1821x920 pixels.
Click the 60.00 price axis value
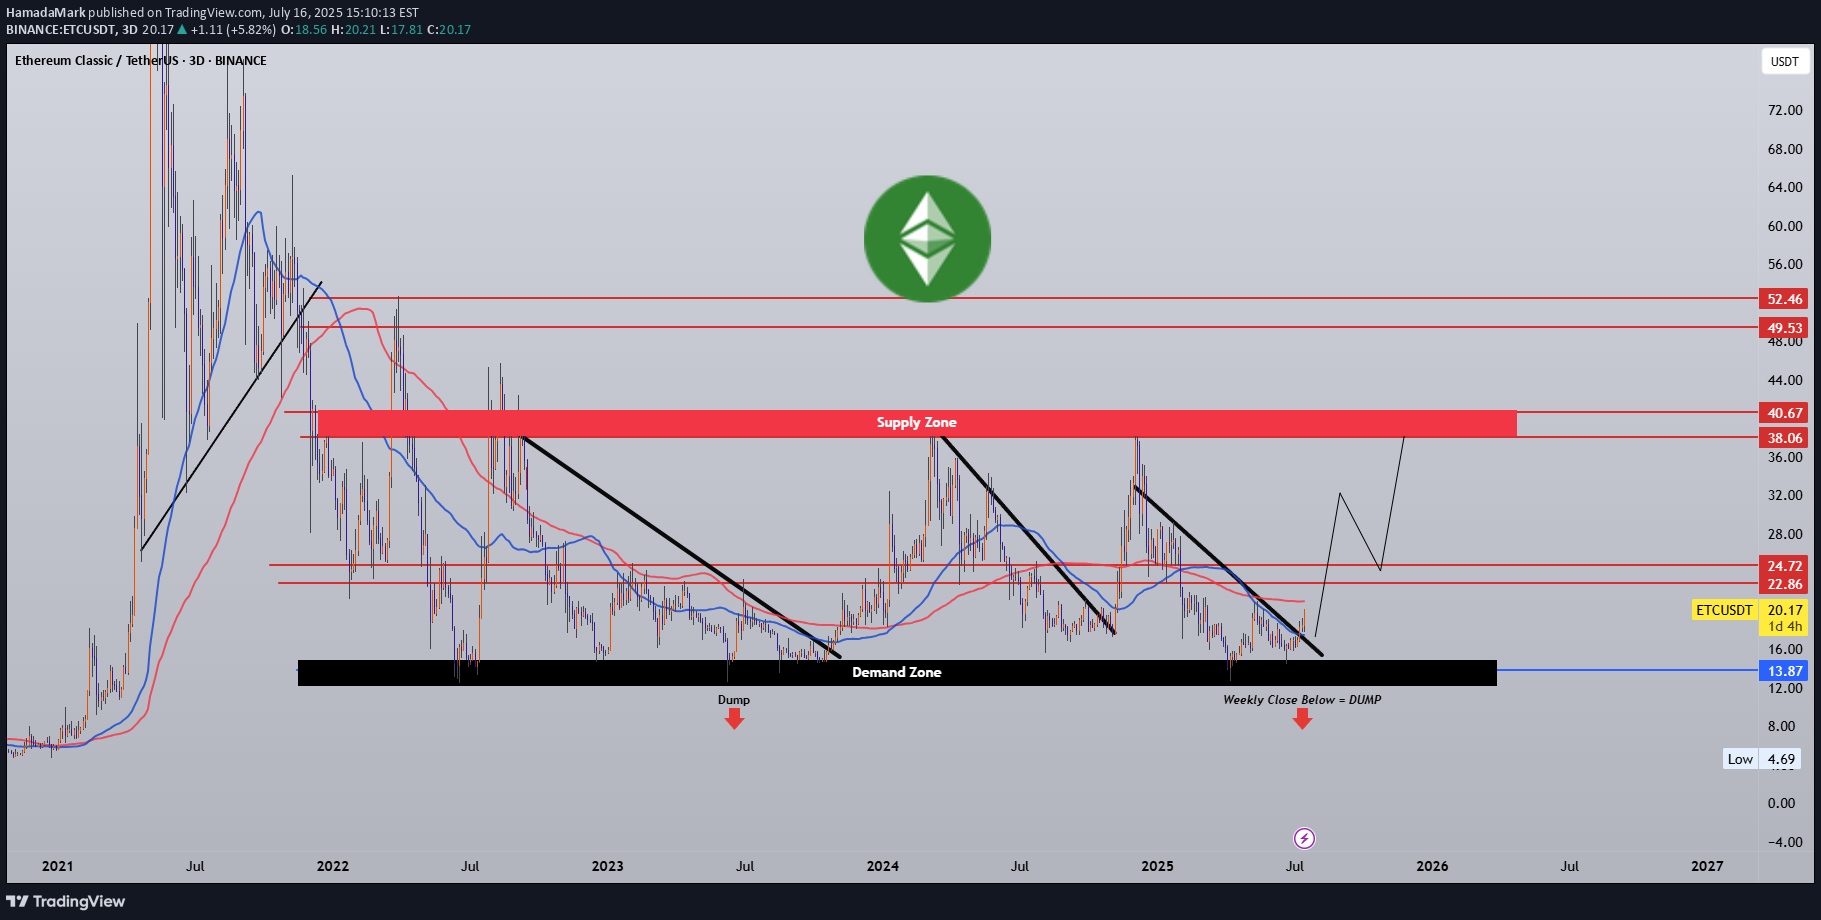click(x=1785, y=226)
